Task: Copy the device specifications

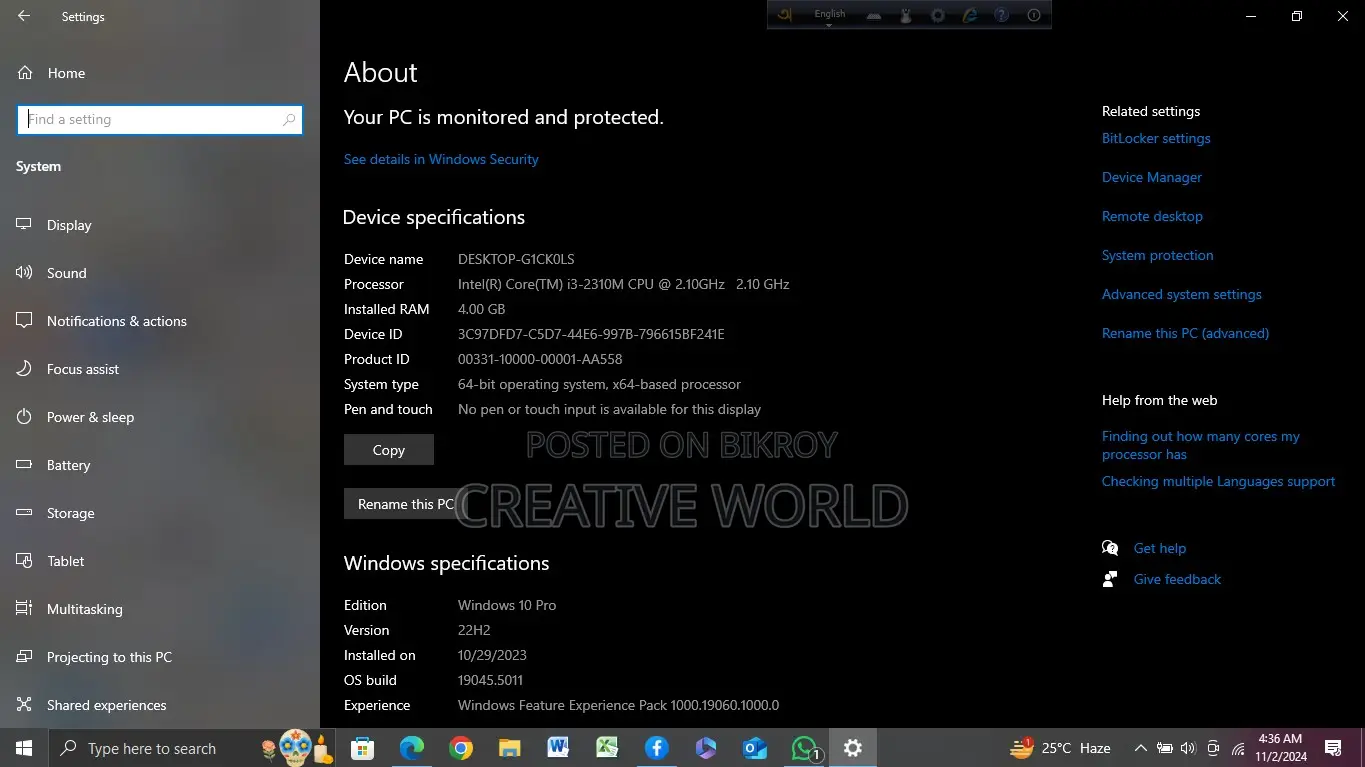Action: (x=389, y=450)
